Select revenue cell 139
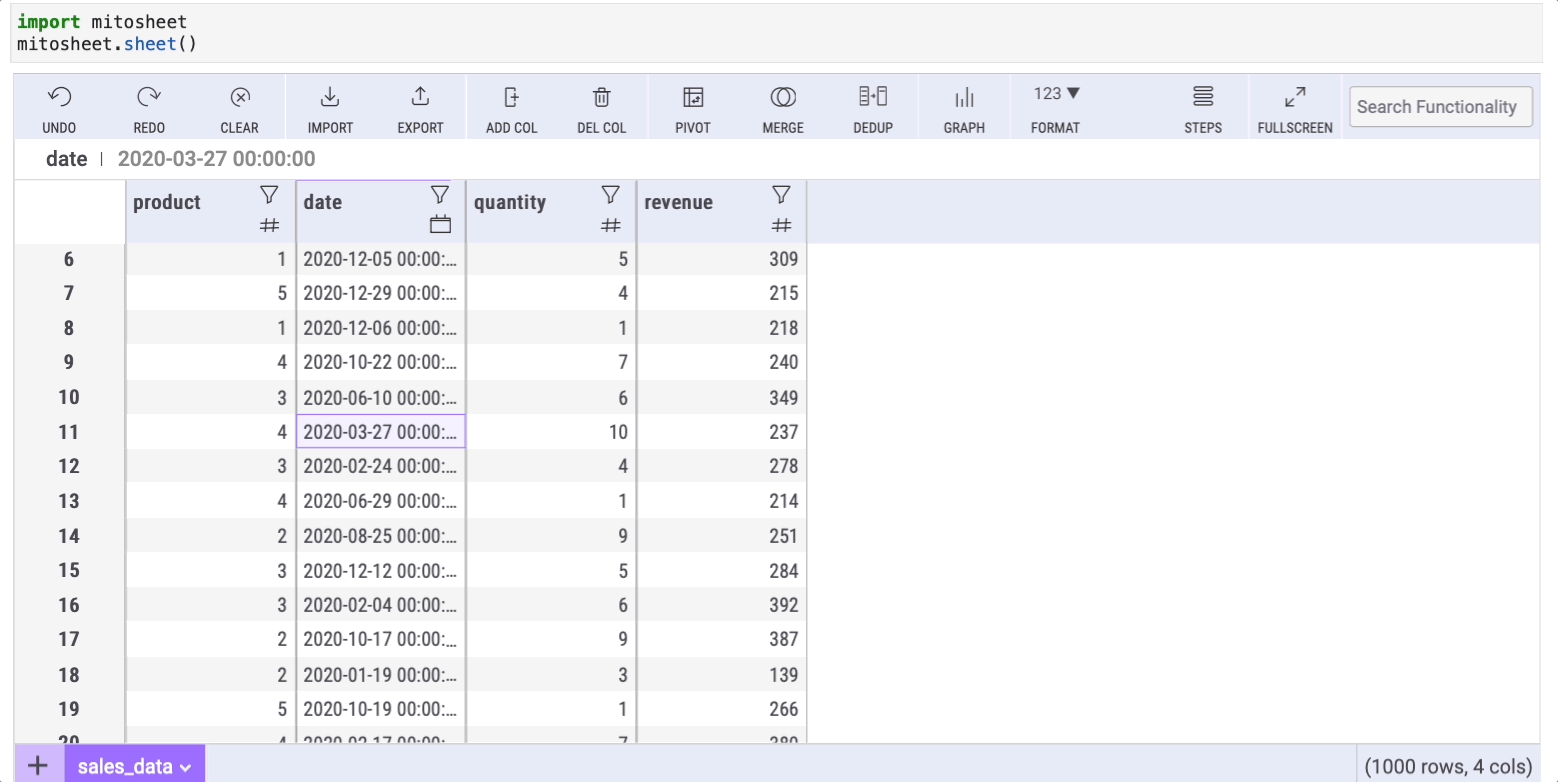 [721, 674]
